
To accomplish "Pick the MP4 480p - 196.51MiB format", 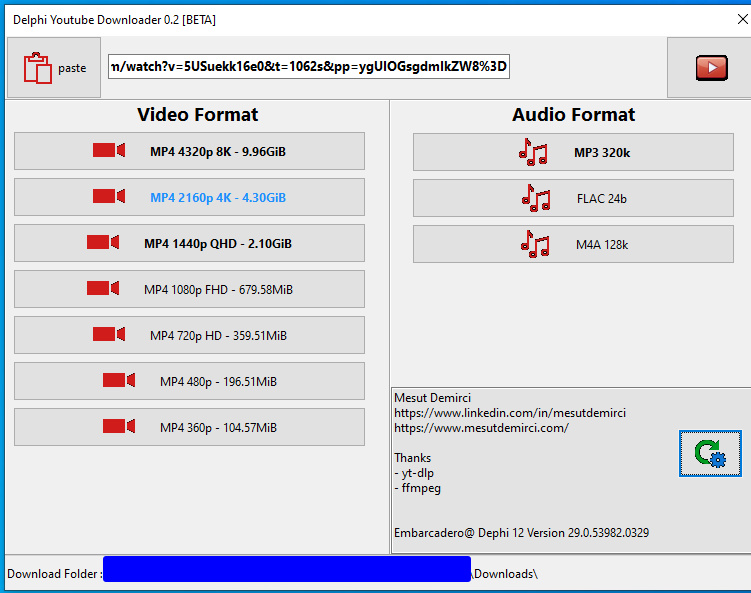I will (x=217, y=382).
